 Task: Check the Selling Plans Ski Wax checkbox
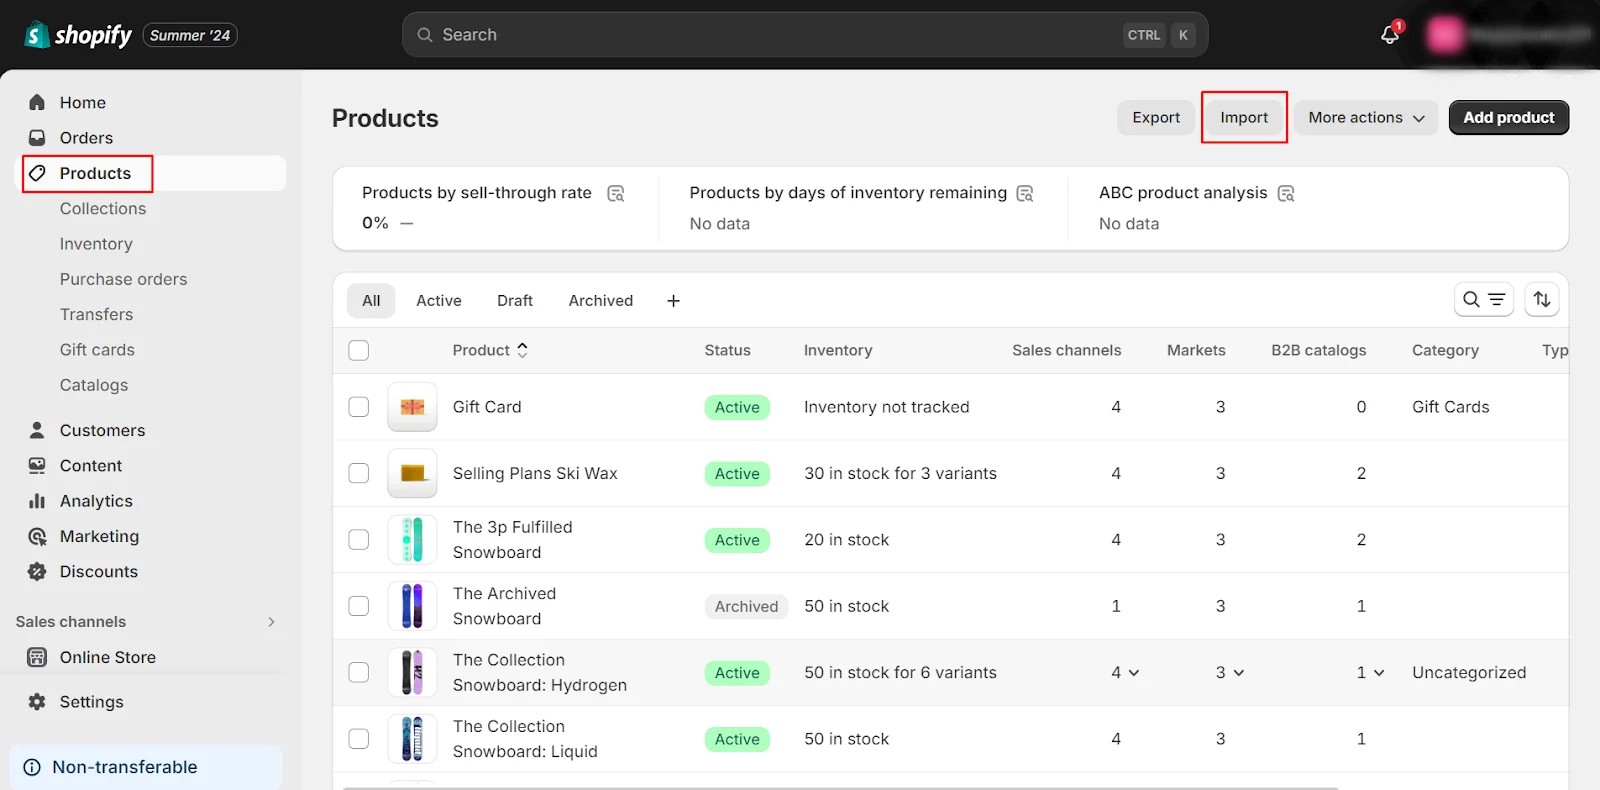tap(359, 473)
